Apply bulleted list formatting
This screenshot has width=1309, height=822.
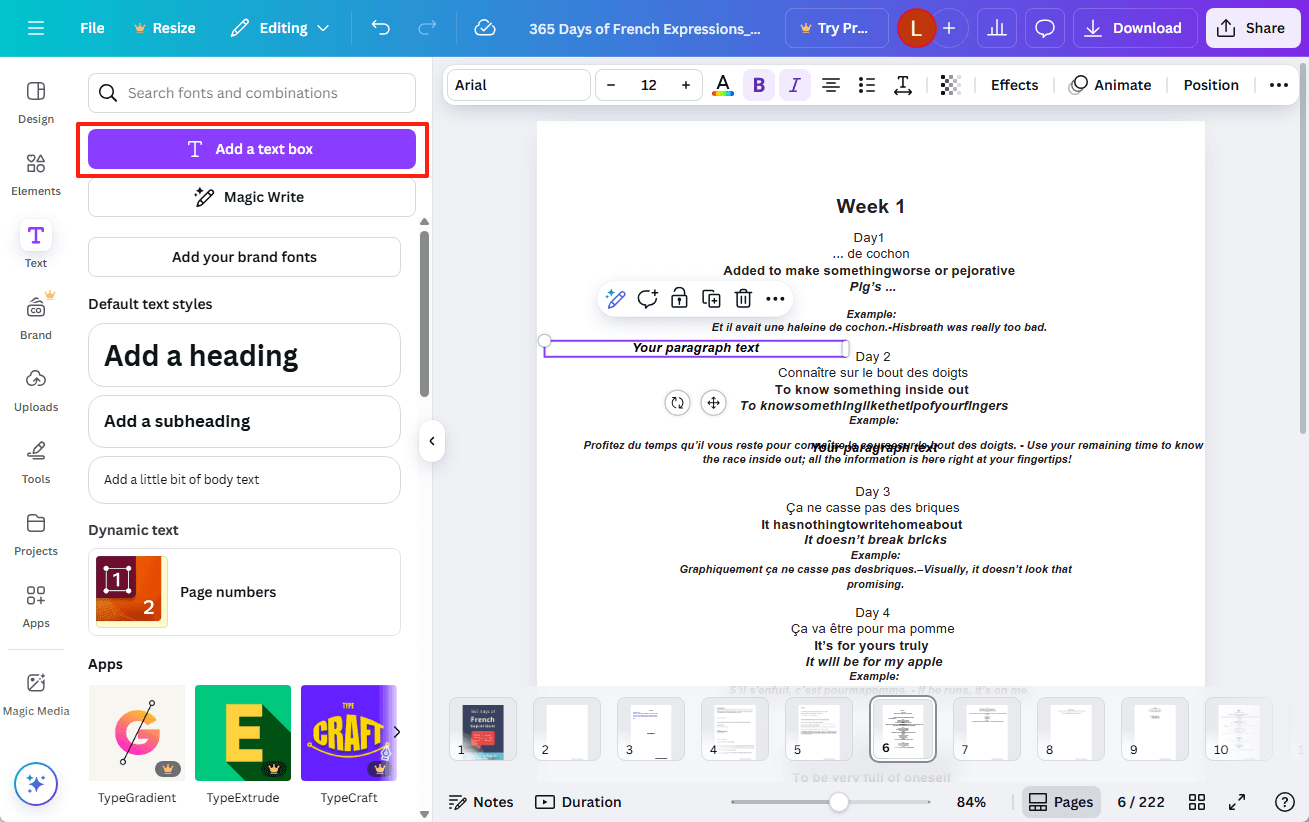coord(867,85)
